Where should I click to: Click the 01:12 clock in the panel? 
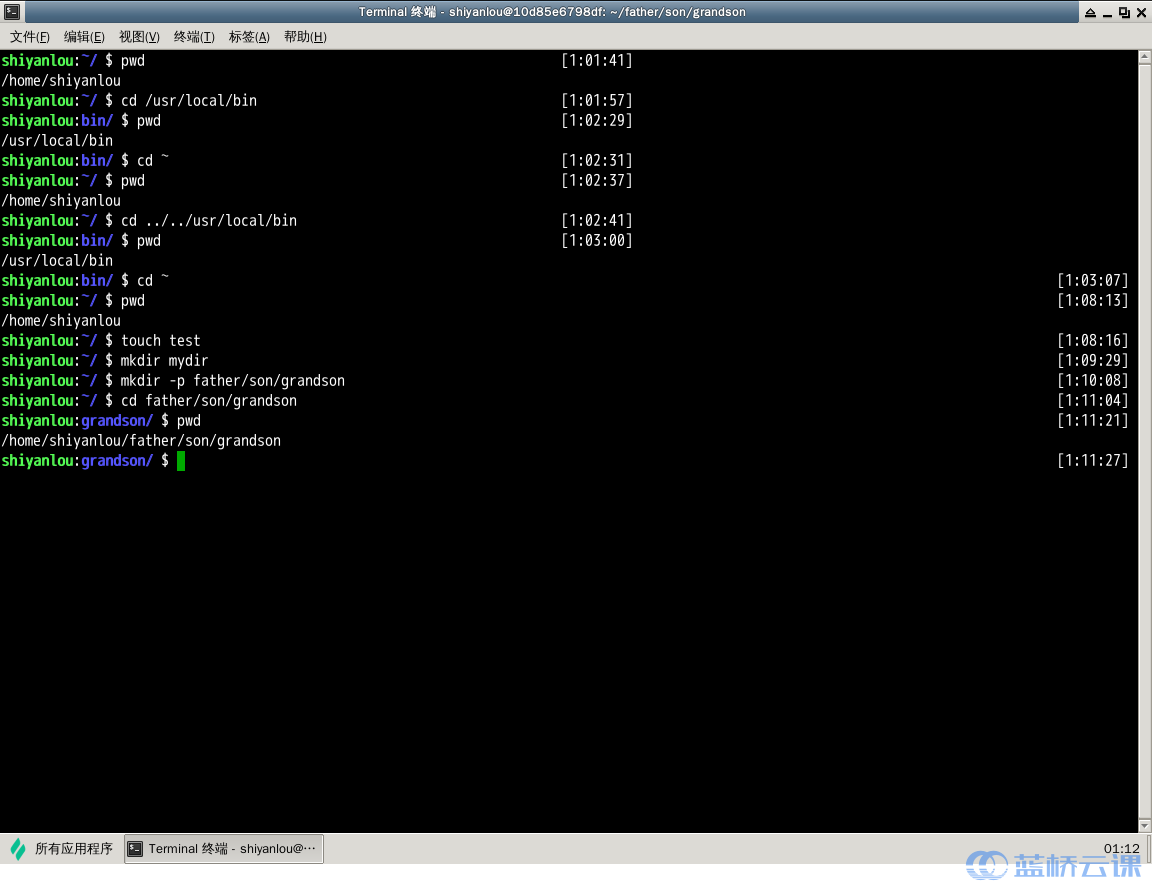[x=1121, y=848]
